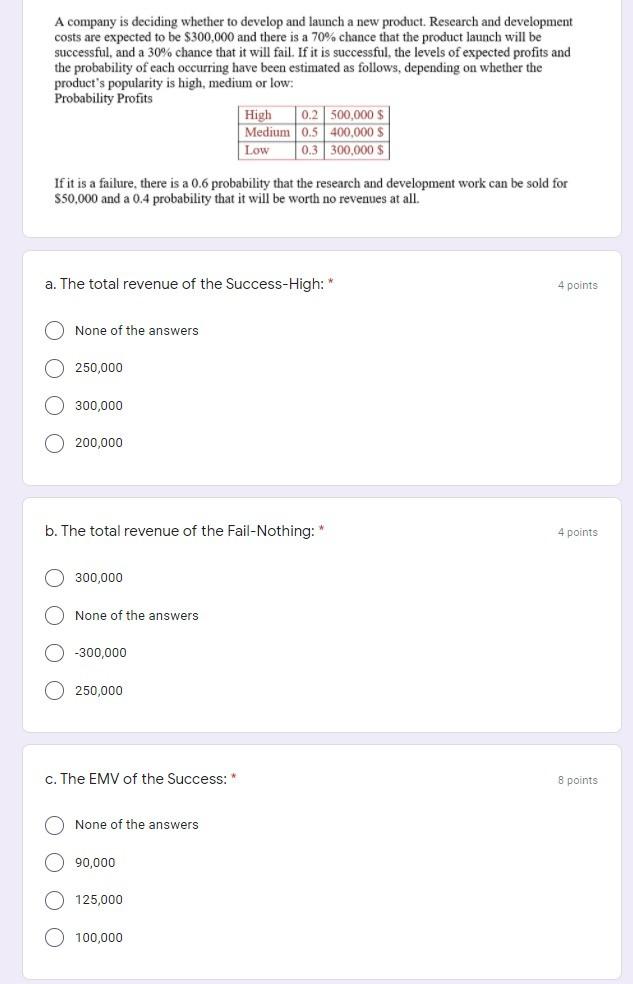Image resolution: width=633 pixels, height=984 pixels.
Task: Click the "8 points" label on question c
Action: [577, 780]
